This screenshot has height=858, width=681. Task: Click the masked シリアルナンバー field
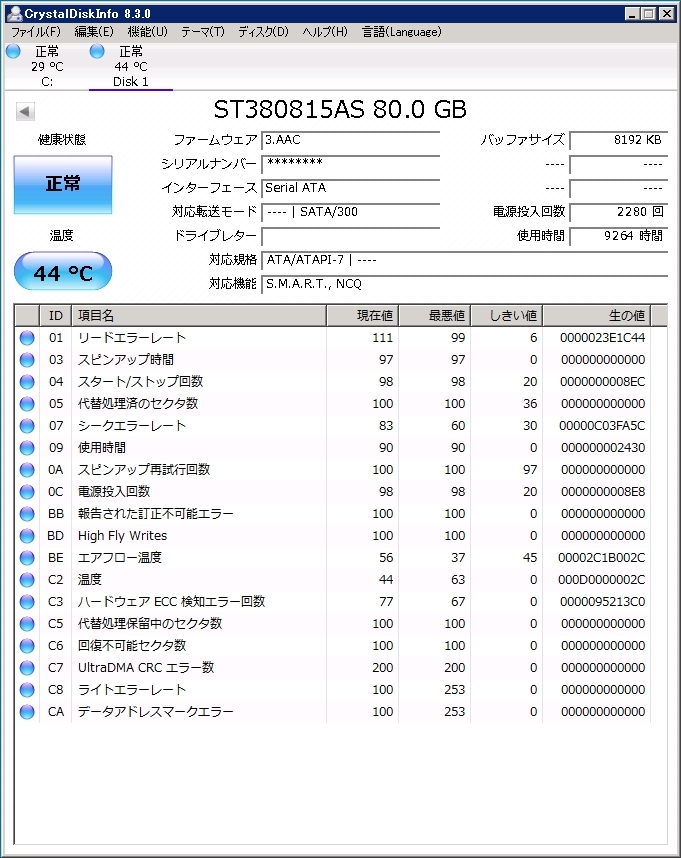pos(351,164)
